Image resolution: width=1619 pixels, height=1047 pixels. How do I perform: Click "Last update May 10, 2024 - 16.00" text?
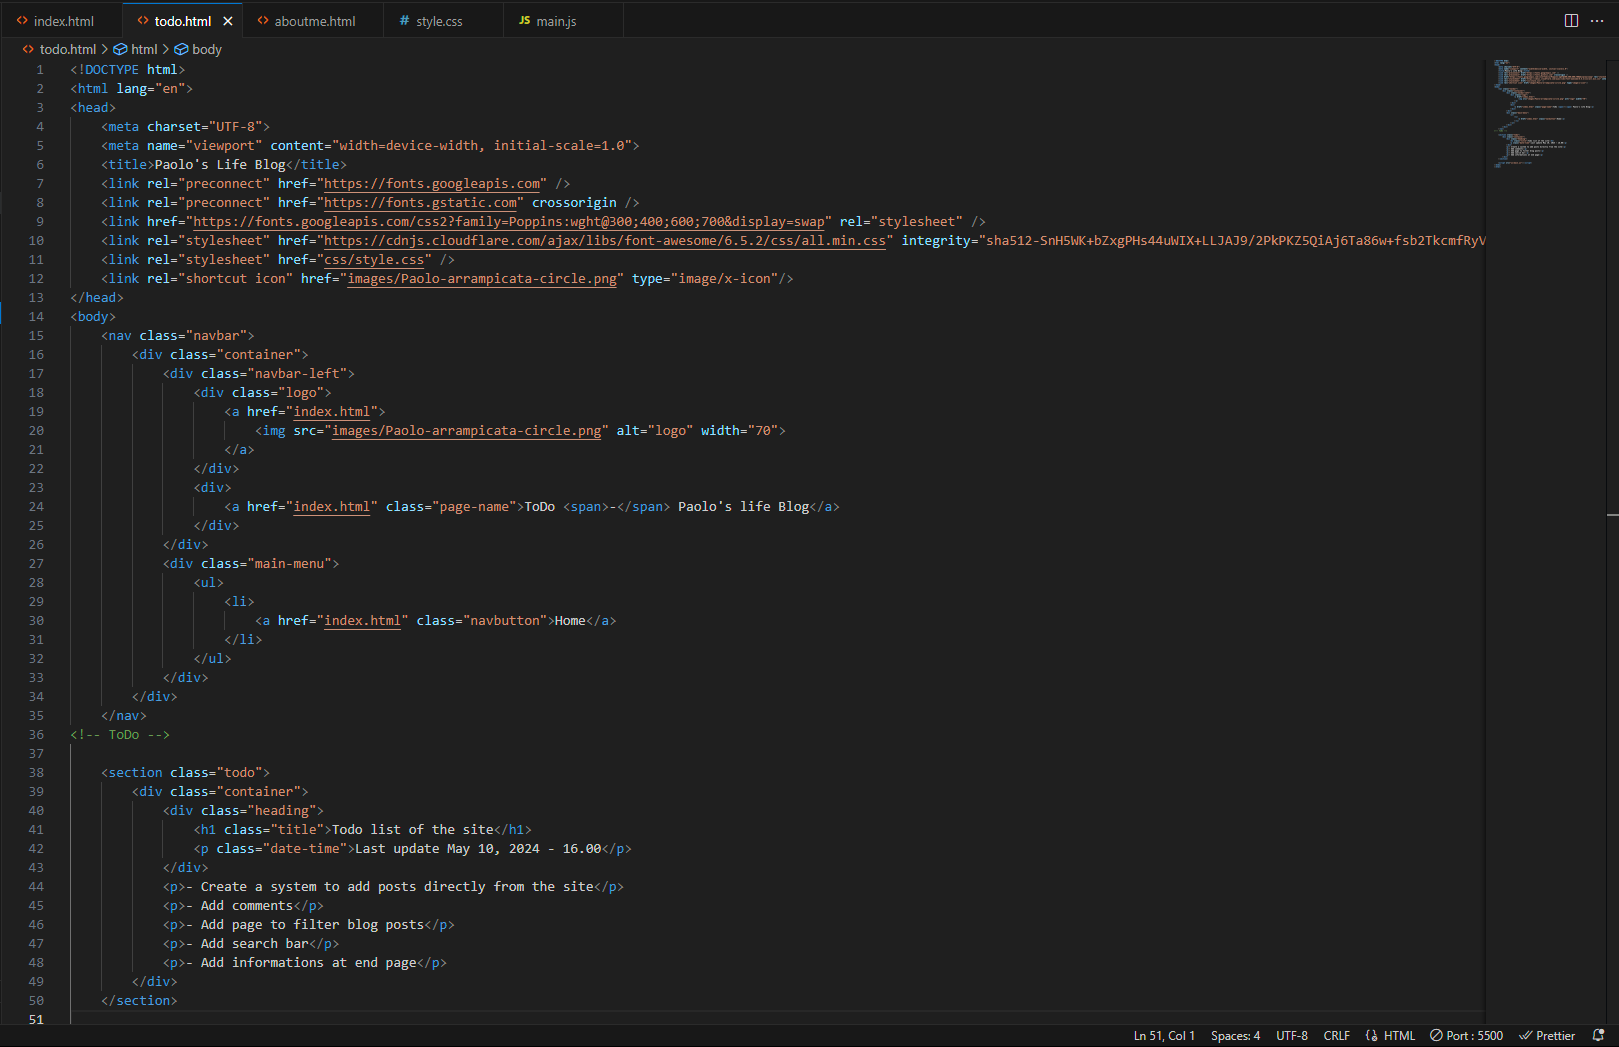click(478, 849)
